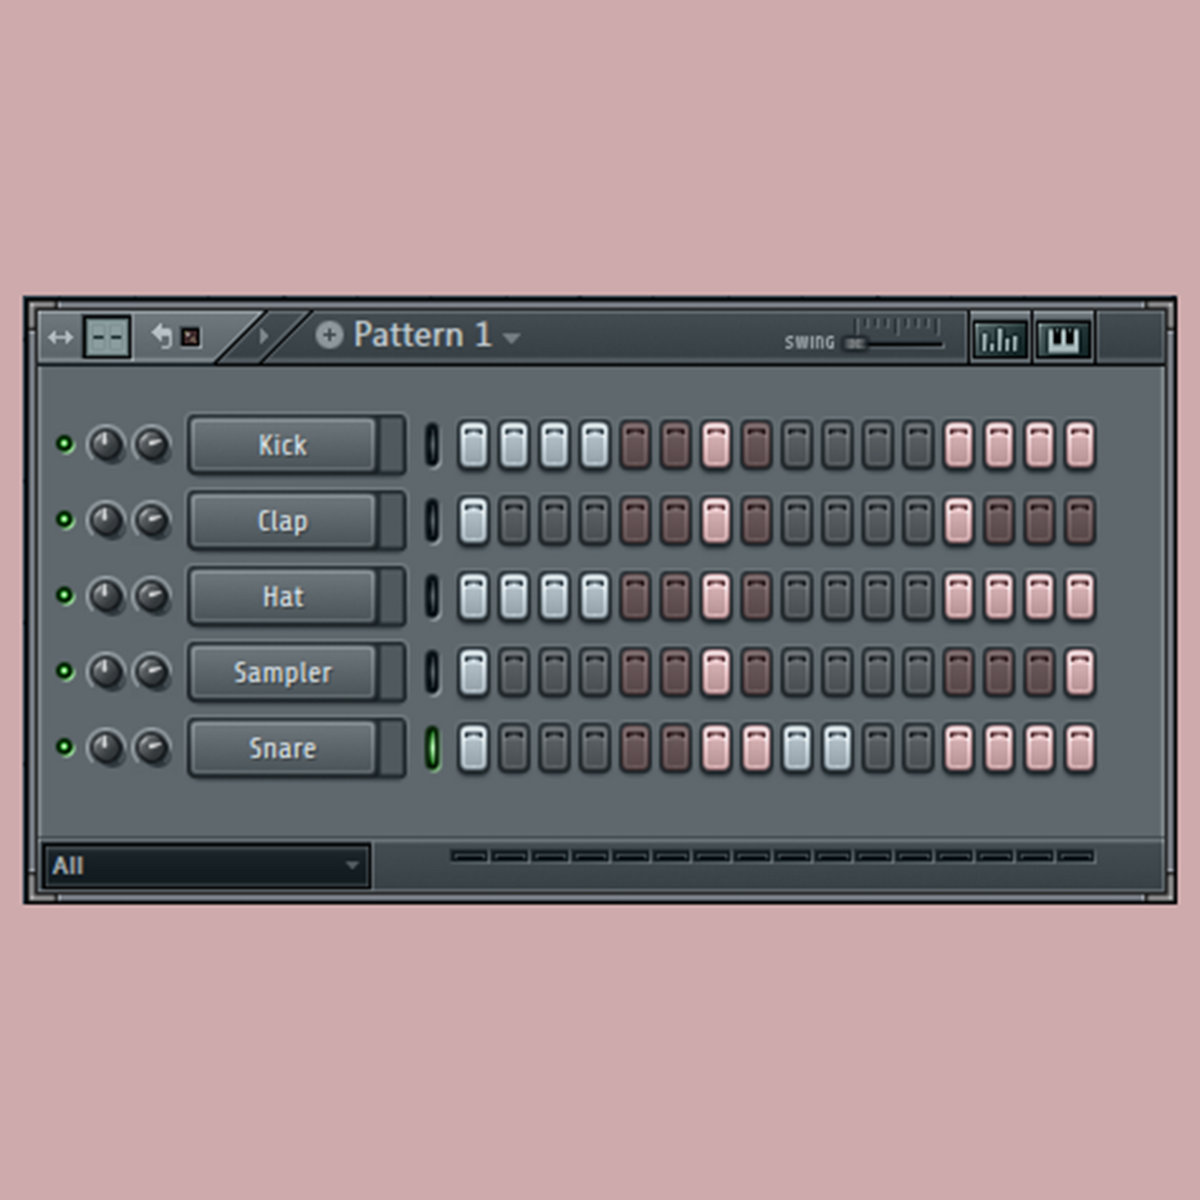Toggle the step-edit mode dashes button

tap(106, 338)
